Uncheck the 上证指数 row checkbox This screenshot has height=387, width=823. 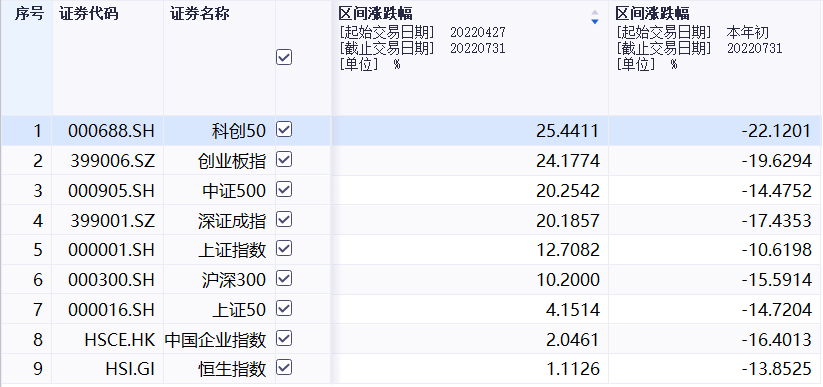(284, 248)
